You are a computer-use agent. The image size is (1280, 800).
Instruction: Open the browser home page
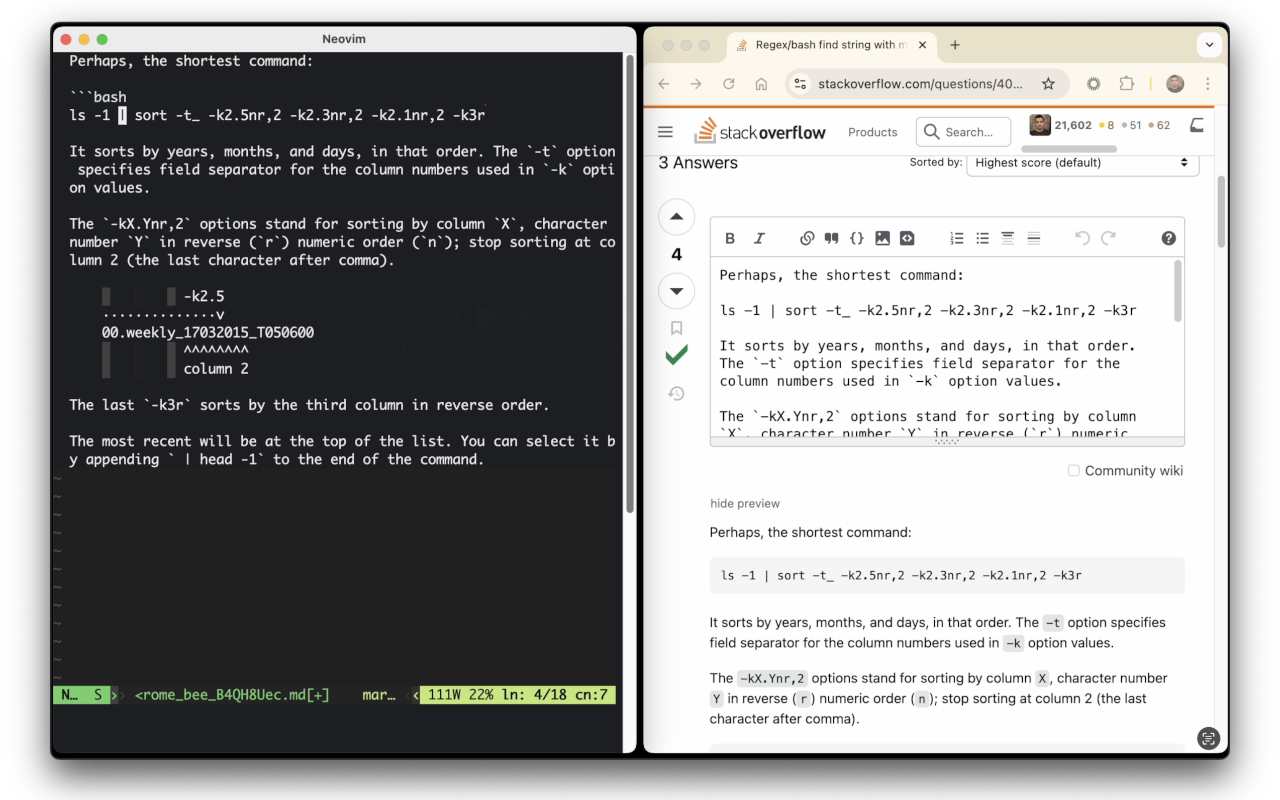[x=761, y=84]
